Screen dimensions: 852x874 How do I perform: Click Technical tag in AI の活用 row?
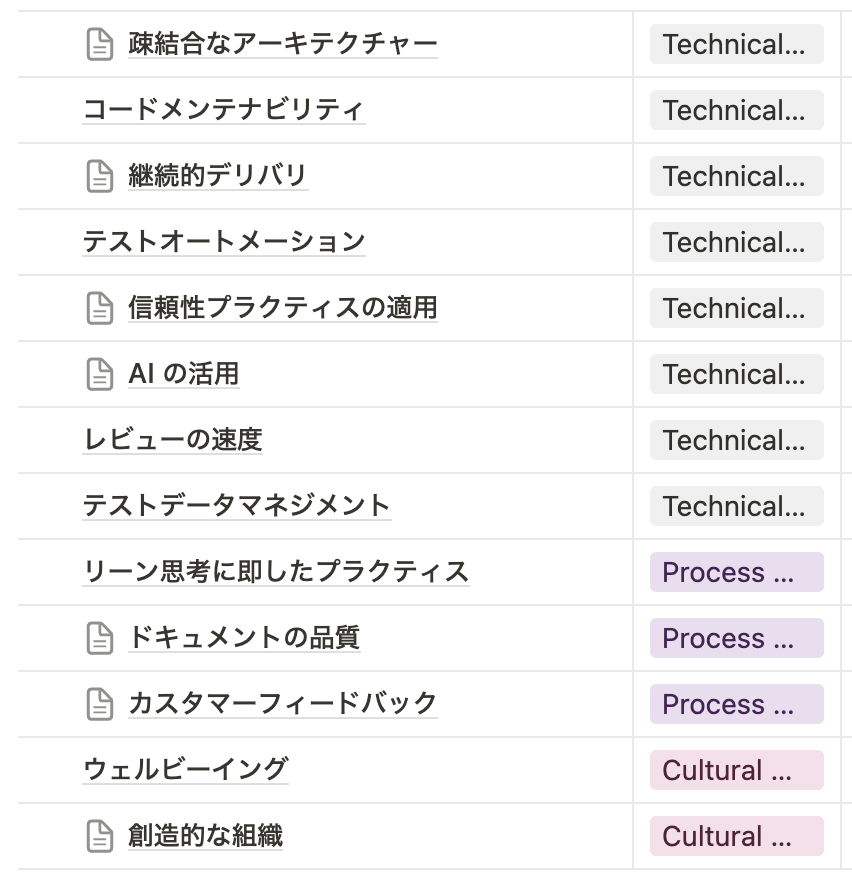coord(736,375)
